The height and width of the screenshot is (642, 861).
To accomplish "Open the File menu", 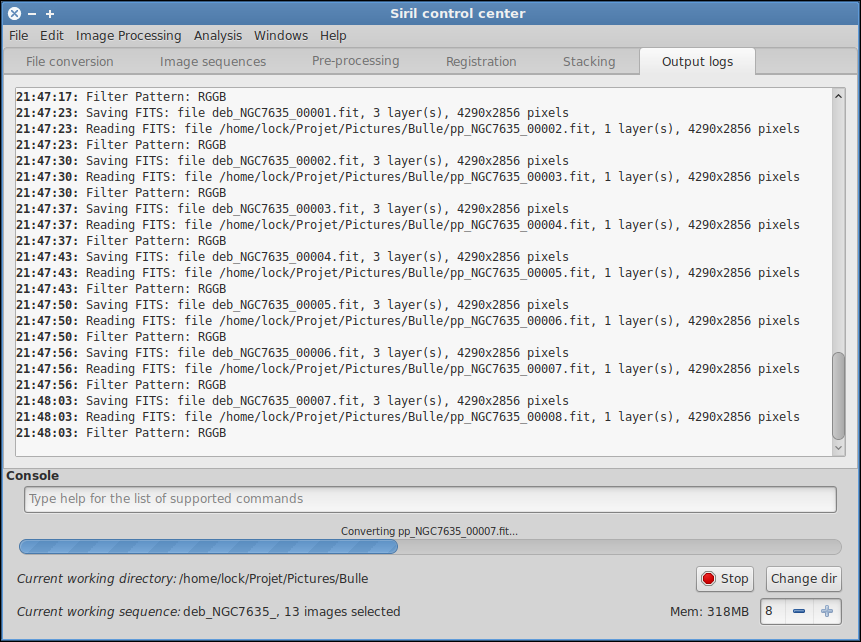I will click(19, 35).
